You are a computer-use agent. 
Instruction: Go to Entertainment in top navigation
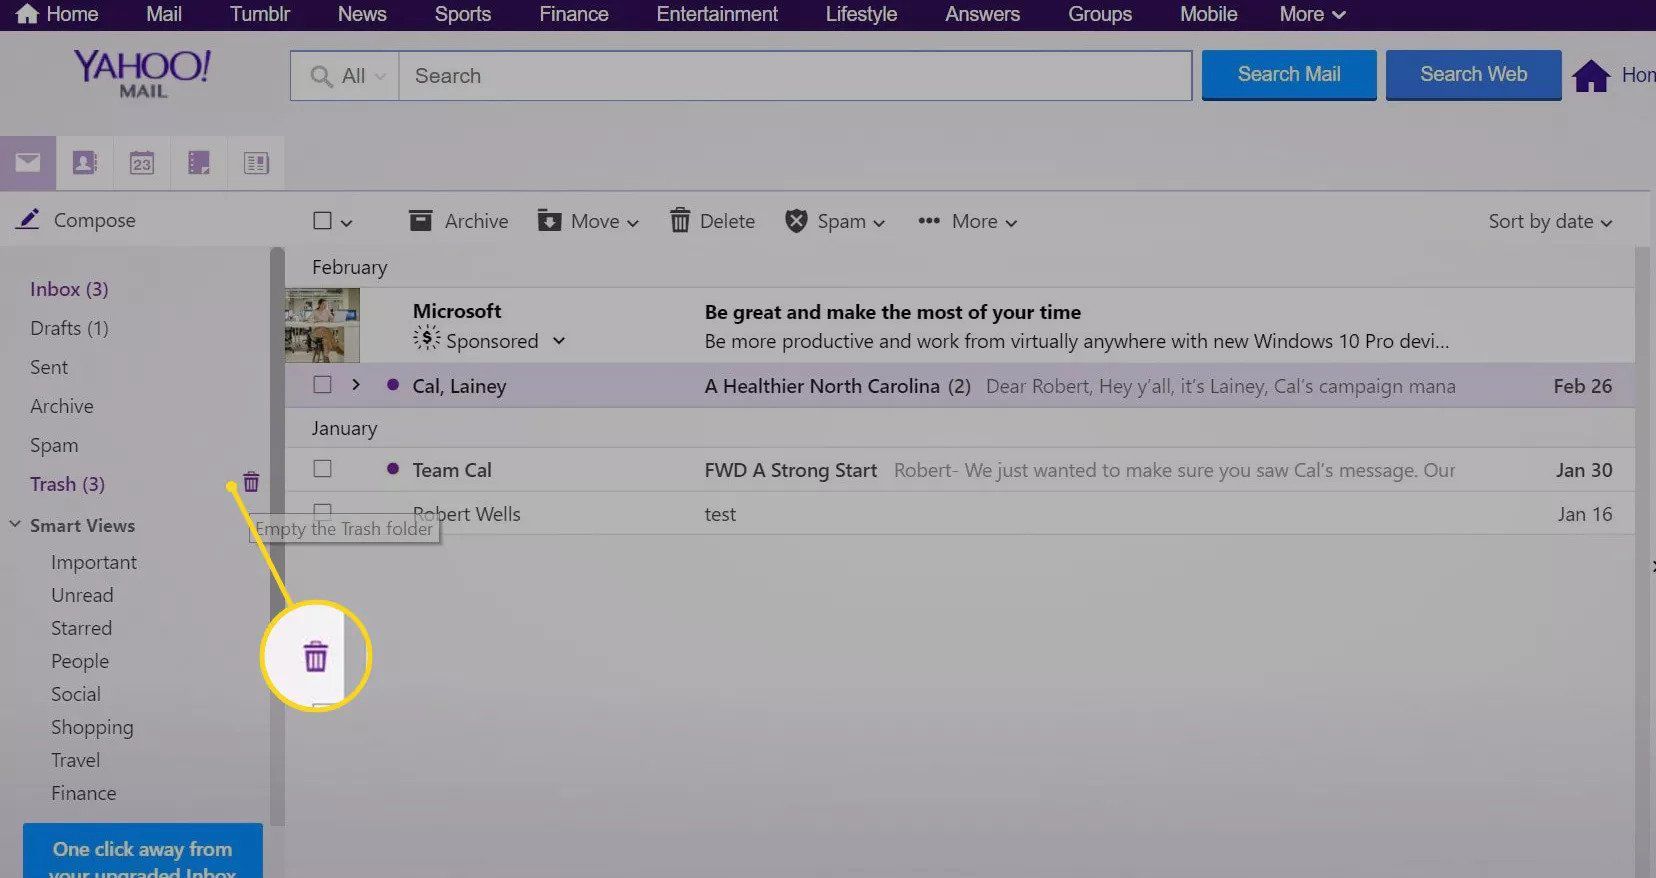pos(717,14)
